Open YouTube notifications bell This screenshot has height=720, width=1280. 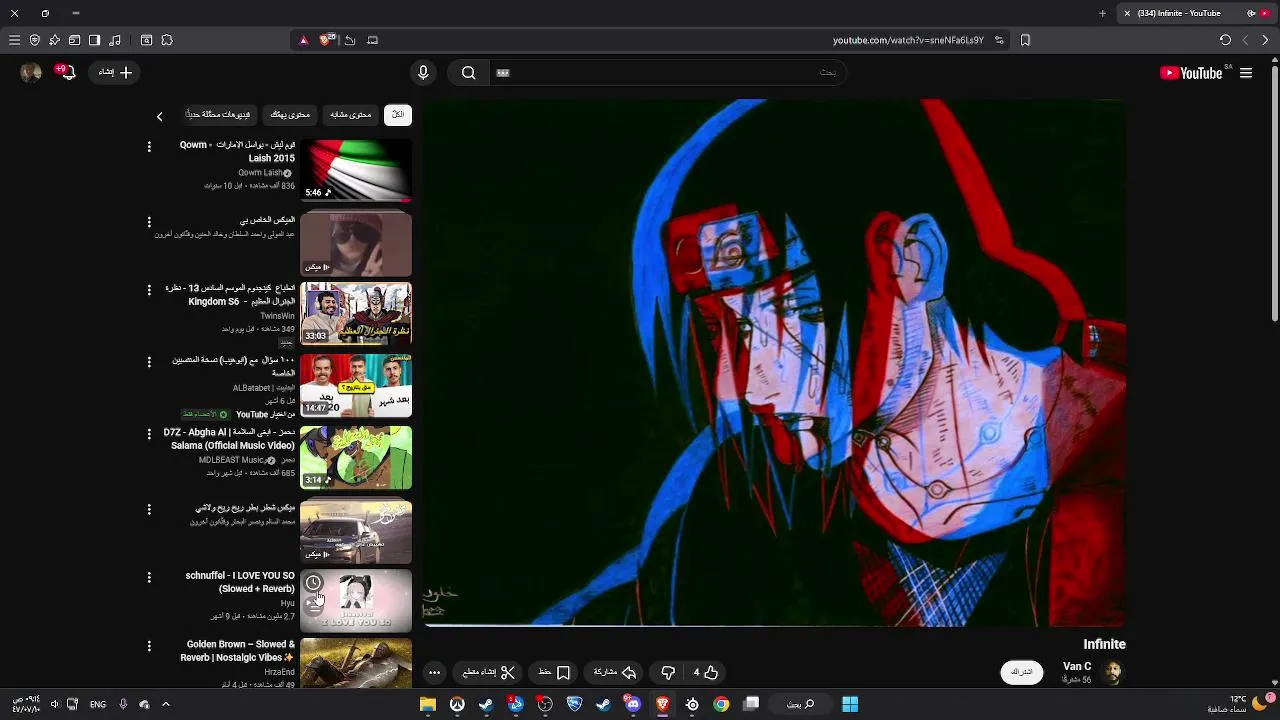tap(66, 72)
